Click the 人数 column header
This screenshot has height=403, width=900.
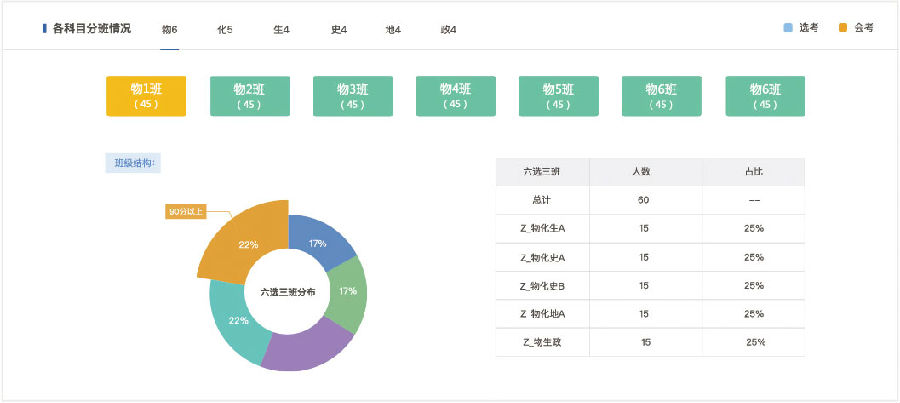point(642,171)
